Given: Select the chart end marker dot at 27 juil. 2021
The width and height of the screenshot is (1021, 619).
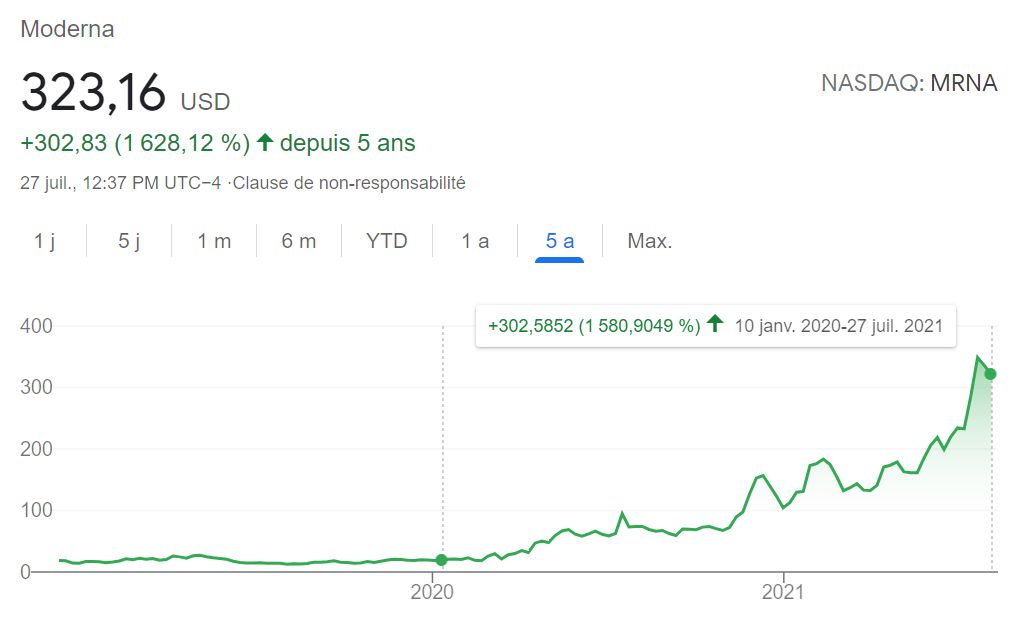Looking at the screenshot, I should pyautogui.click(x=990, y=374).
